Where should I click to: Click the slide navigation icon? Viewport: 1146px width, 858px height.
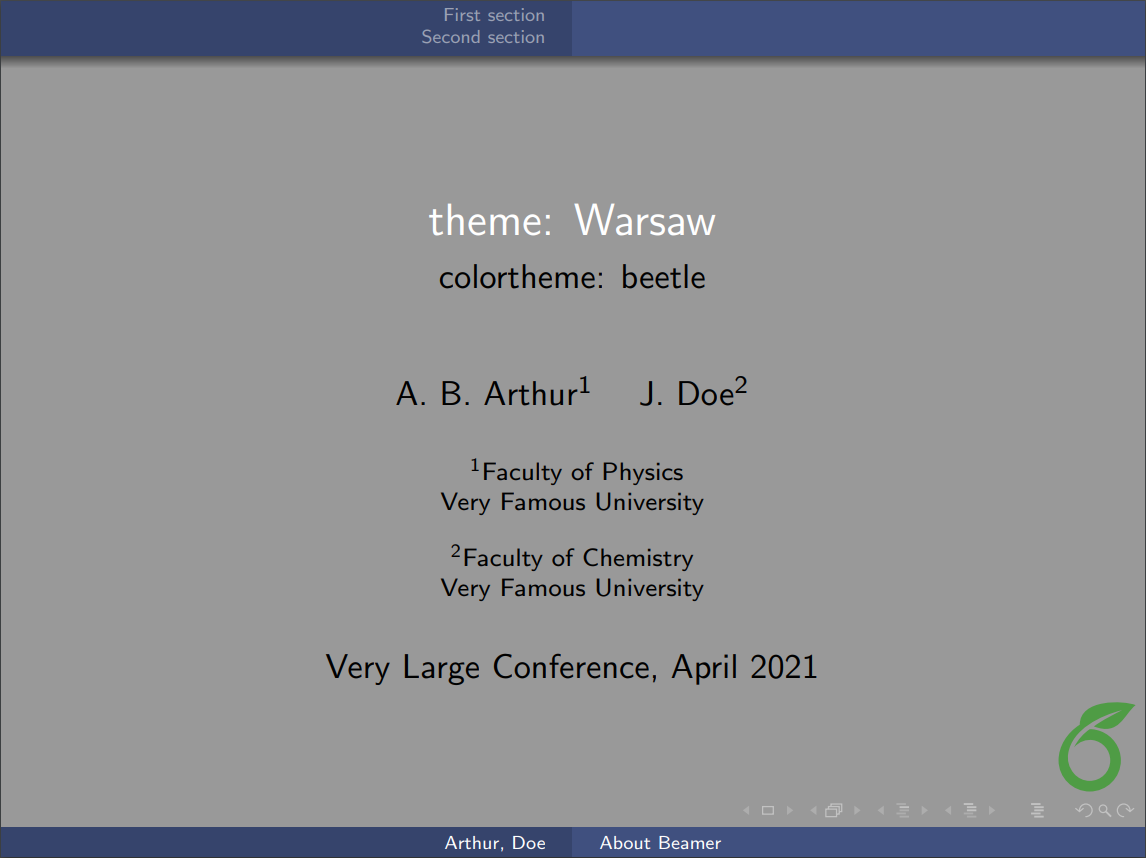click(x=767, y=810)
